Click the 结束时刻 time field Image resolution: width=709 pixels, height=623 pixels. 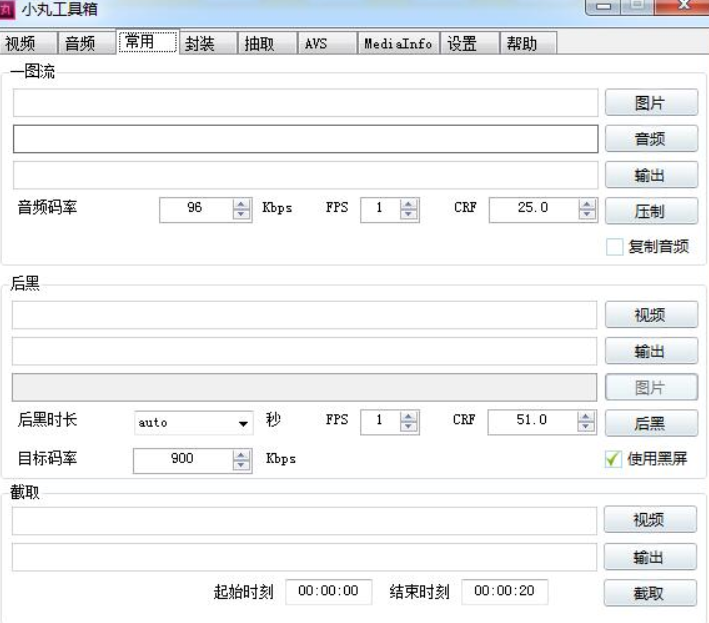click(x=505, y=591)
